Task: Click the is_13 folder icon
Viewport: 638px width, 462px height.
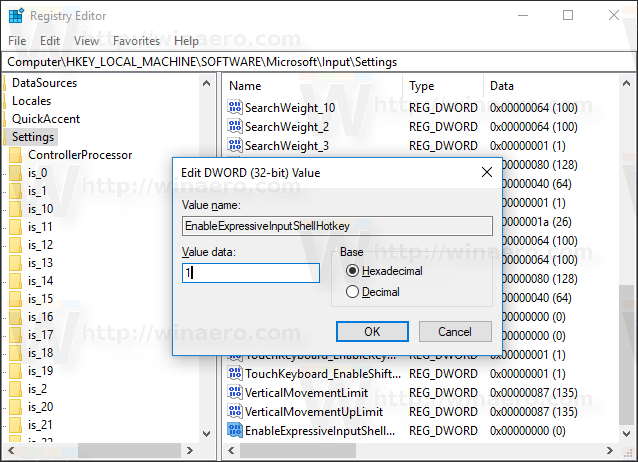Action: point(15,263)
